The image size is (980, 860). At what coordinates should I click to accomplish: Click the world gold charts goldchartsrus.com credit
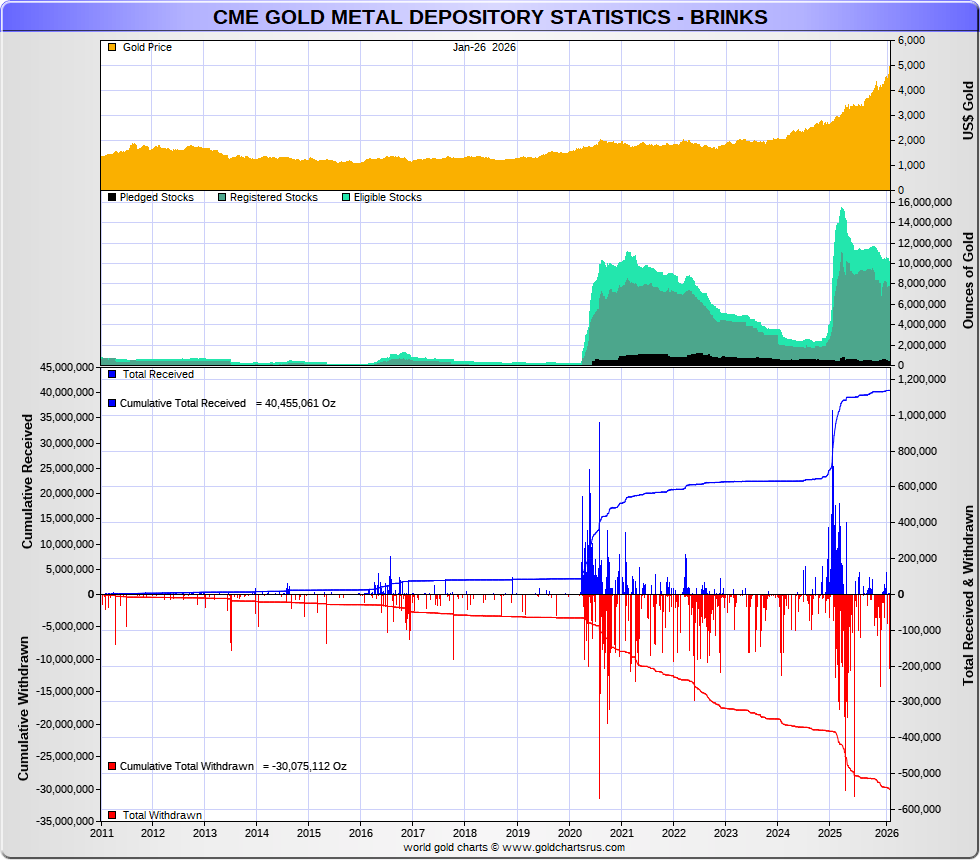(x=514, y=847)
